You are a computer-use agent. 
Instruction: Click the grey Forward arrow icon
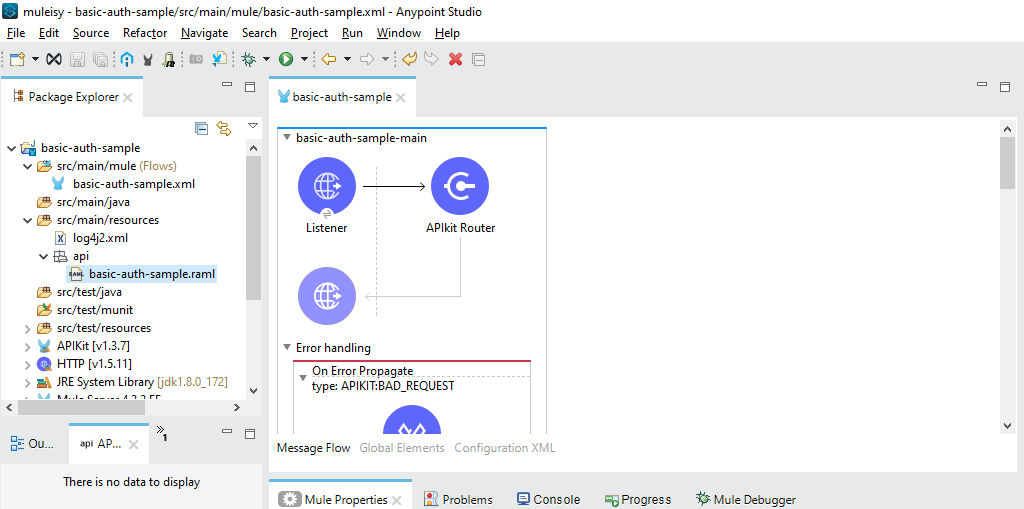click(367, 59)
